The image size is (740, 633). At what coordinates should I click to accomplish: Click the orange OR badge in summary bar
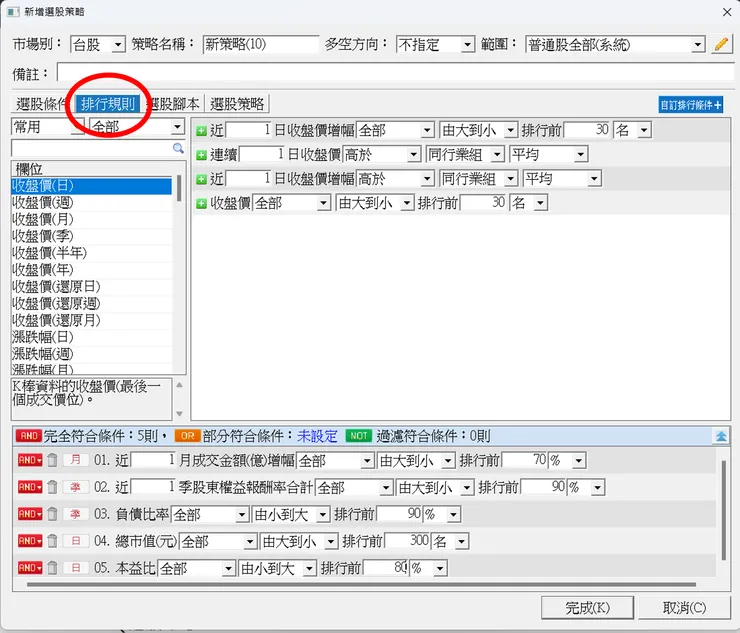[187, 436]
